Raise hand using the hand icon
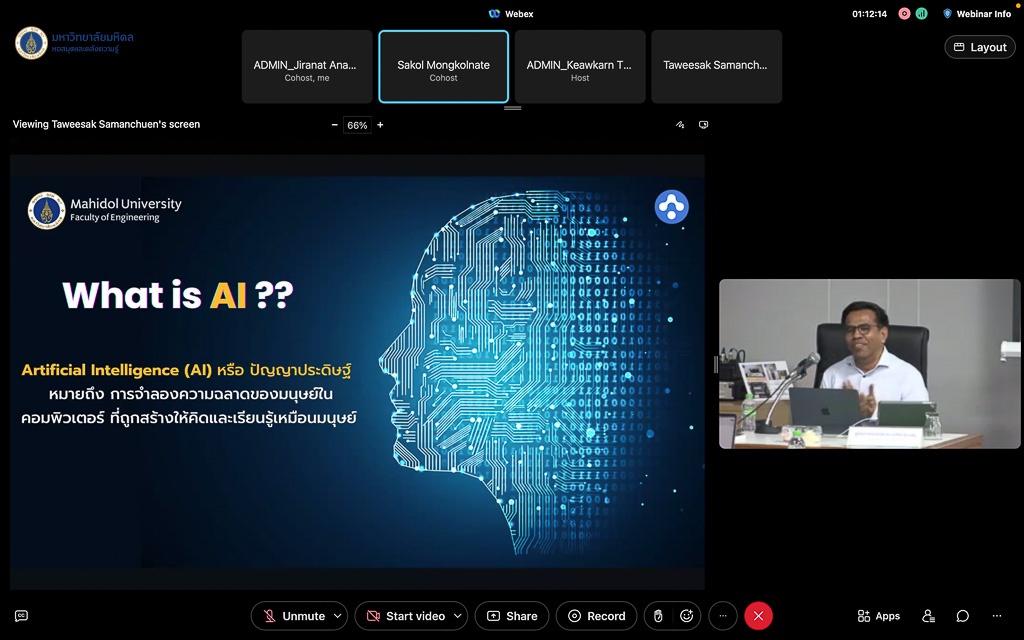The image size is (1024, 640). click(x=658, y=616)
